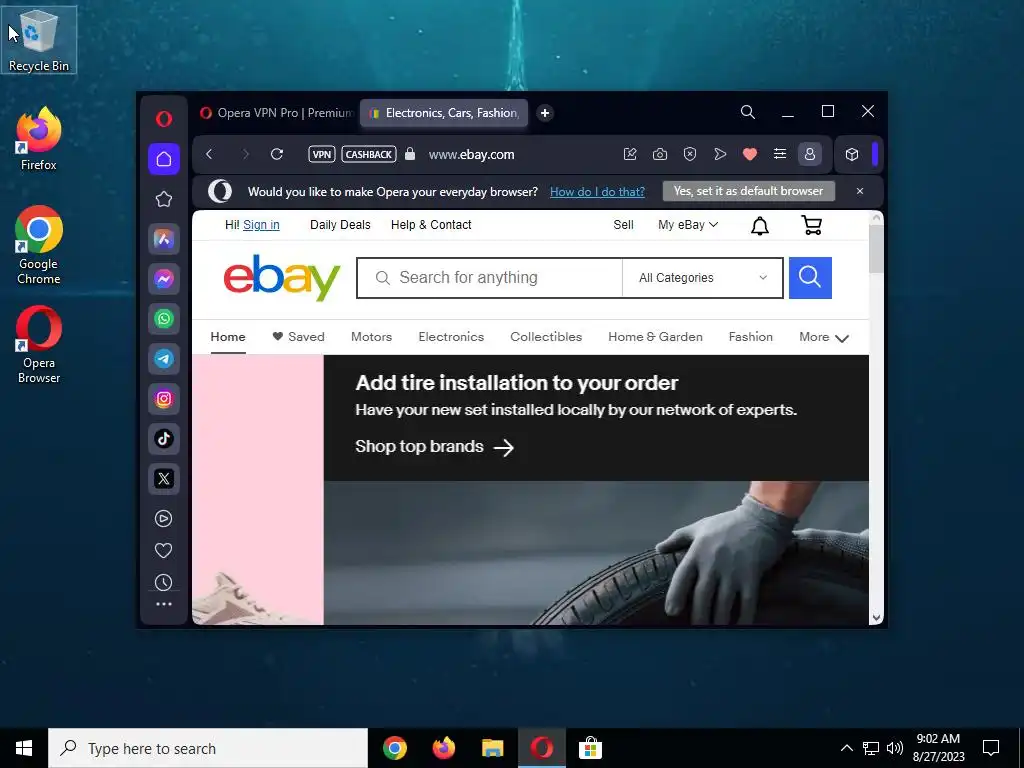1024x768 pixels.
Task: Switch to Opera VPN Pro tab
Action: 276,113
